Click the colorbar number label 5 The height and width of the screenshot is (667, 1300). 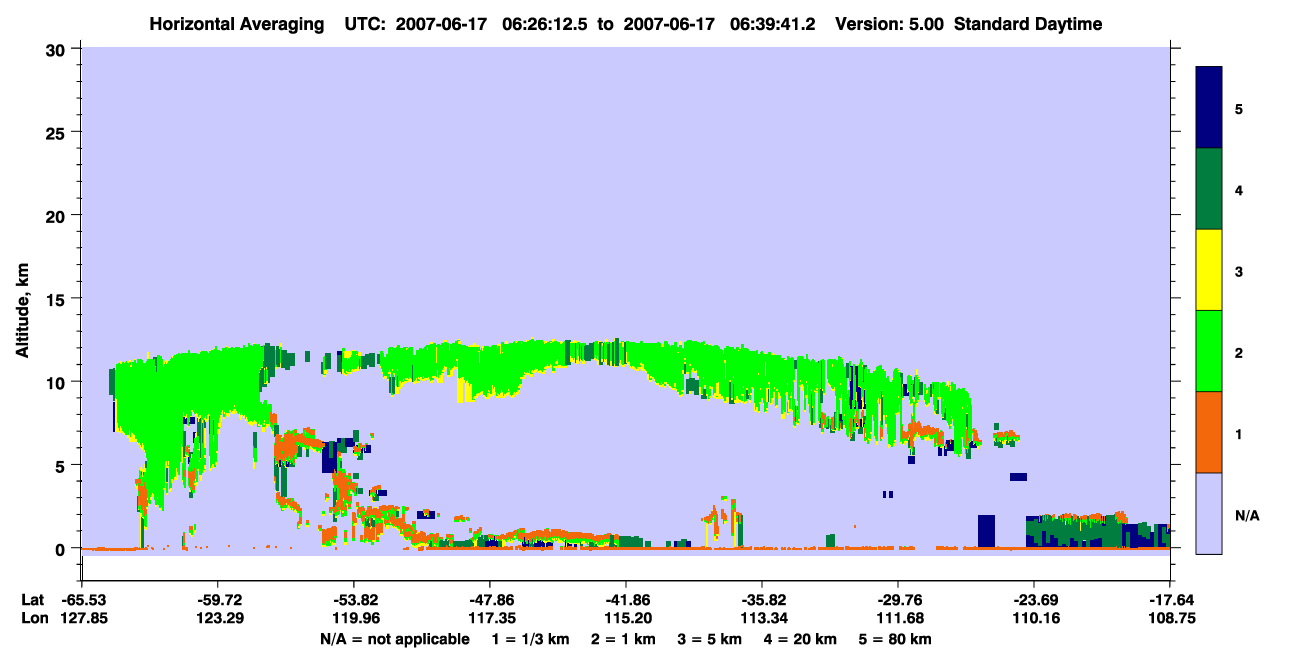[x=1239, y=108]
